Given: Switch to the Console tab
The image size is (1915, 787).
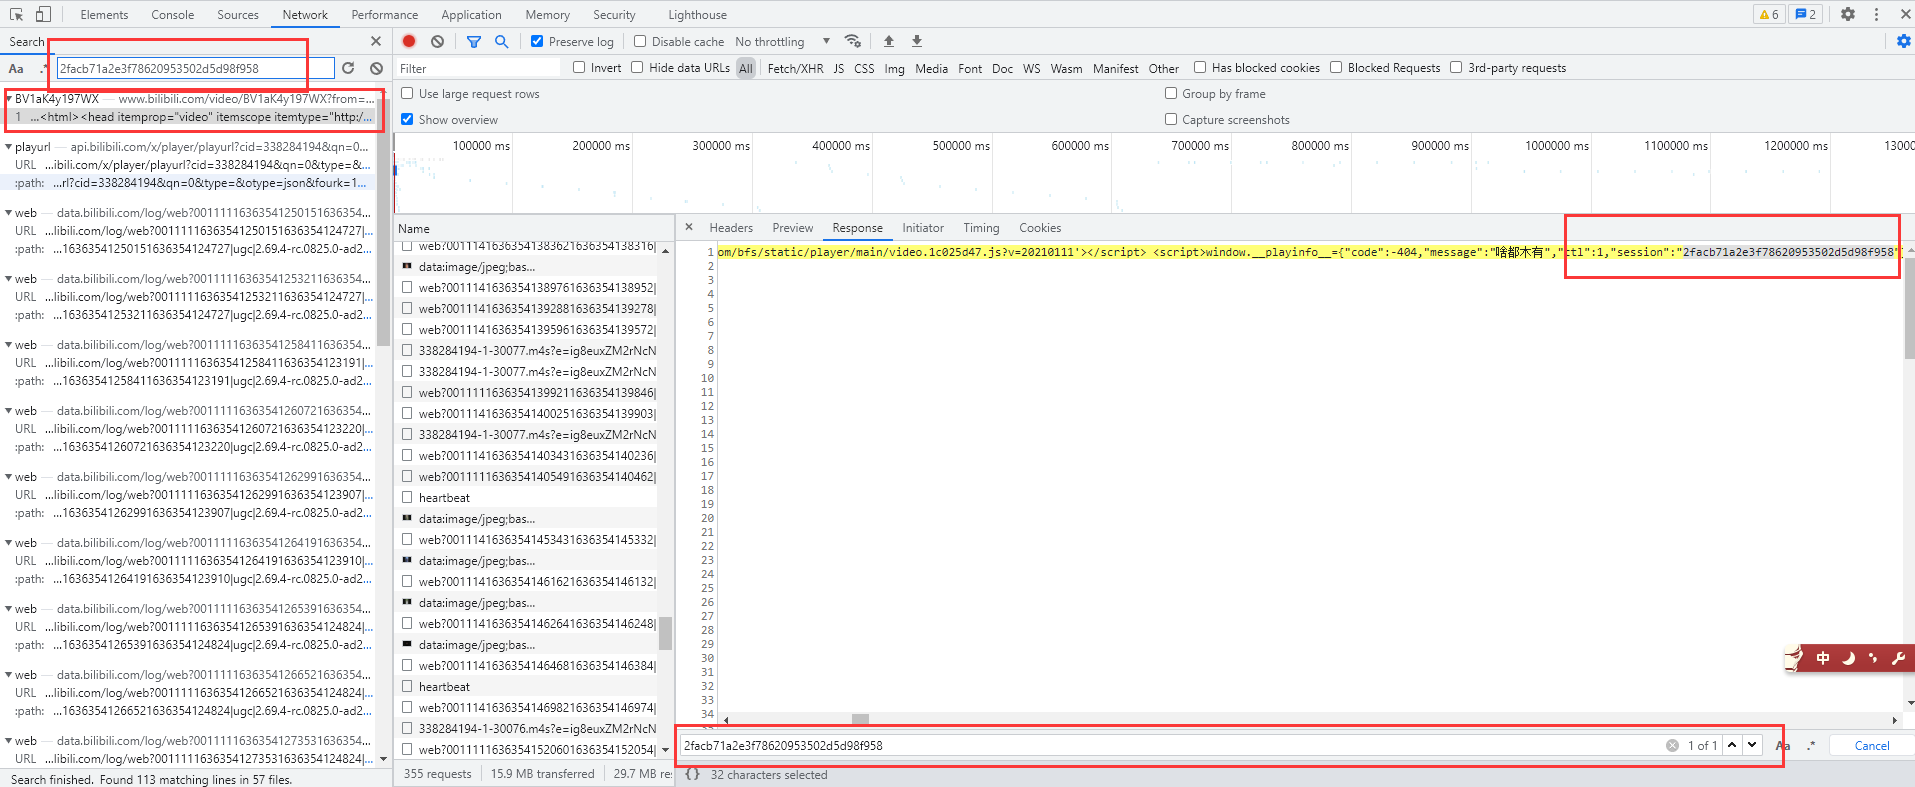Looking at the screenshot, I should click(x=173, y=15).
